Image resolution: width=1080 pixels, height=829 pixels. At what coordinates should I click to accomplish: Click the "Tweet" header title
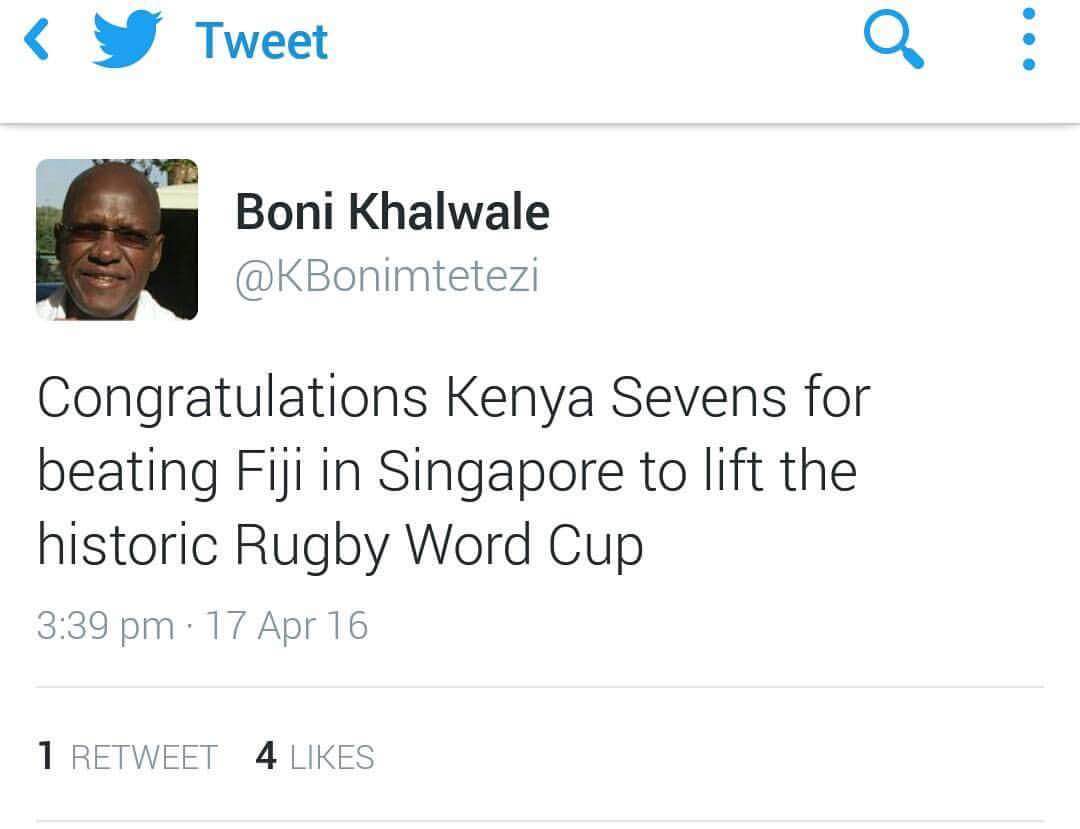click(x=262, y=41)
